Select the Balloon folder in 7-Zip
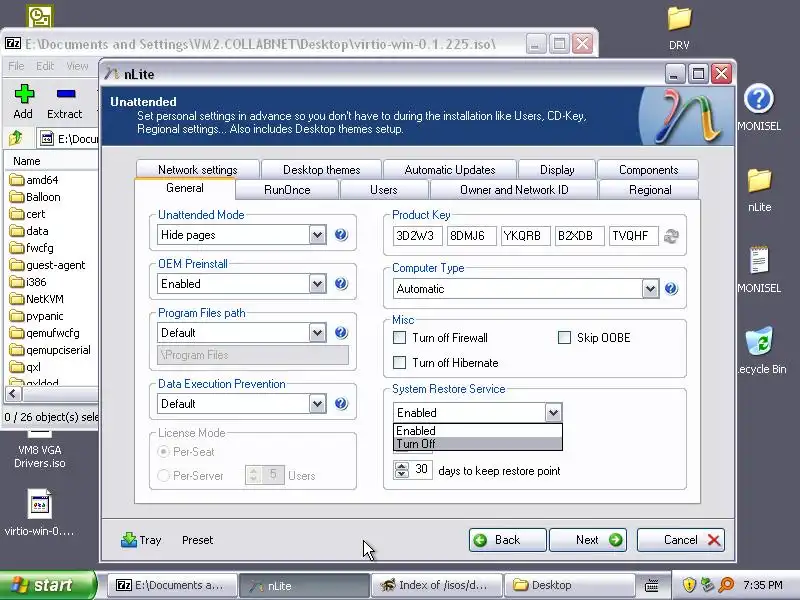Image resolution: width=800 pixels, height=600 pixels. click(x=35, y=197)
